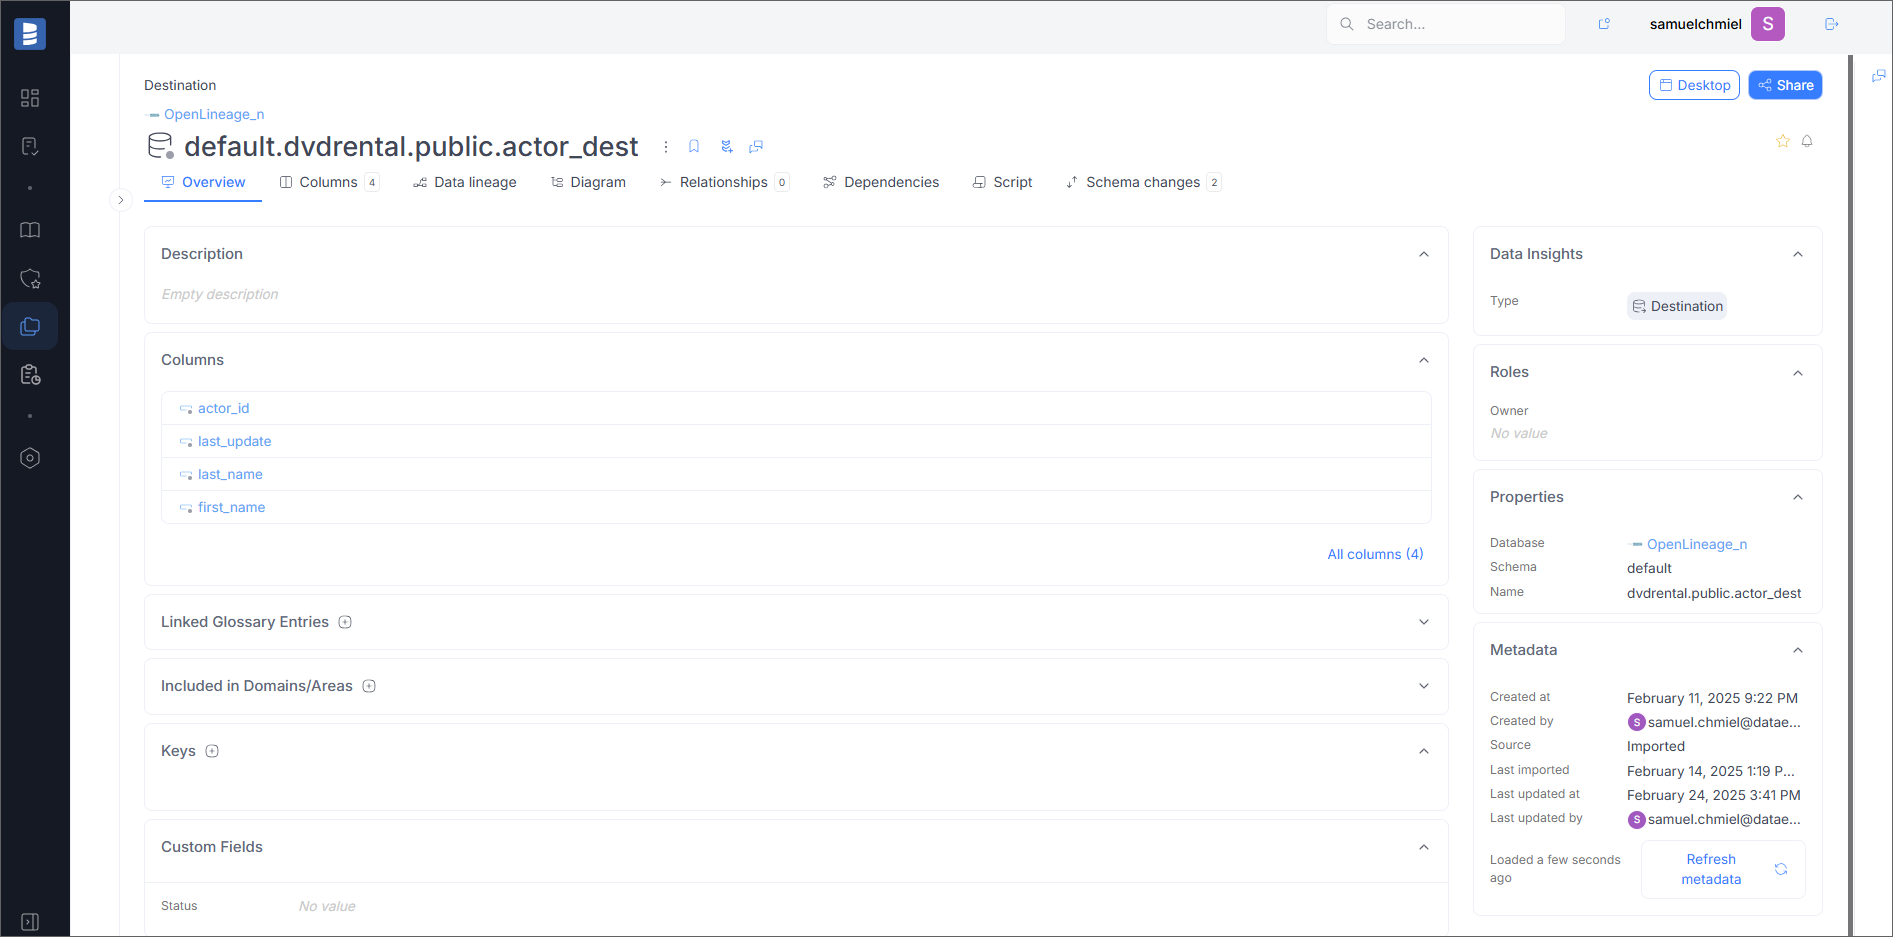Expand the Included in Domains/Areas section
This screenshot has width=1893, height=937.
1424,686
